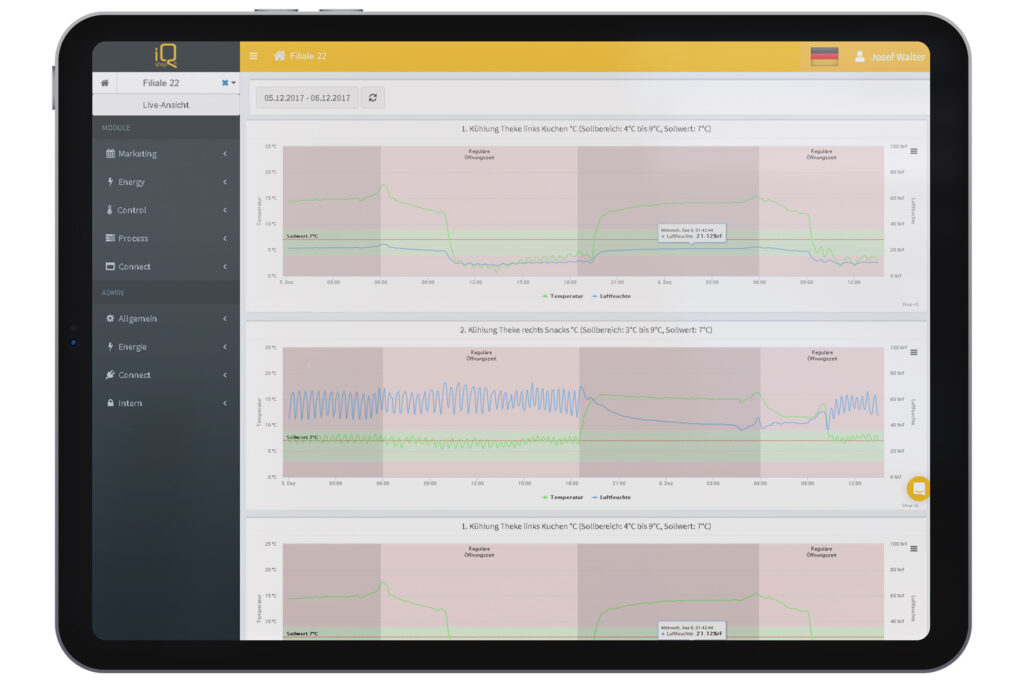Click the sidebar home icon left of Filiale 22
The height and width of the screenshot is (682, 1024).
[x=105, y=83]
